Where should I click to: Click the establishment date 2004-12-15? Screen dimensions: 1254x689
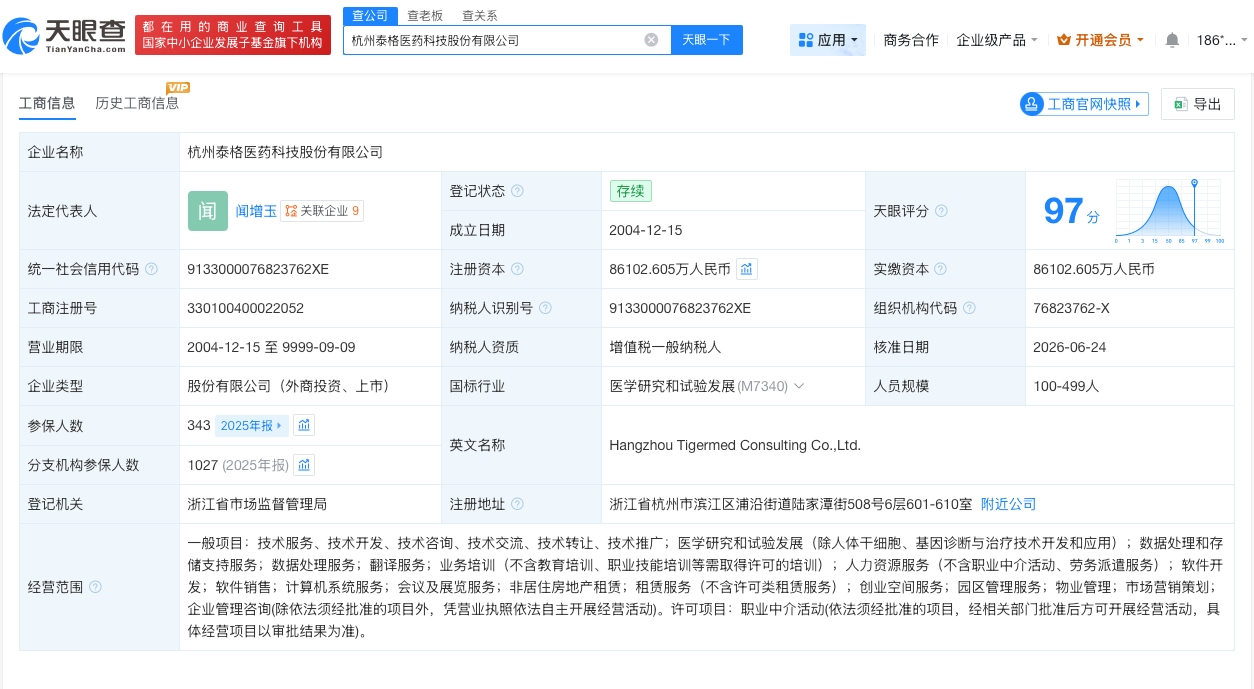coord(646,230)
